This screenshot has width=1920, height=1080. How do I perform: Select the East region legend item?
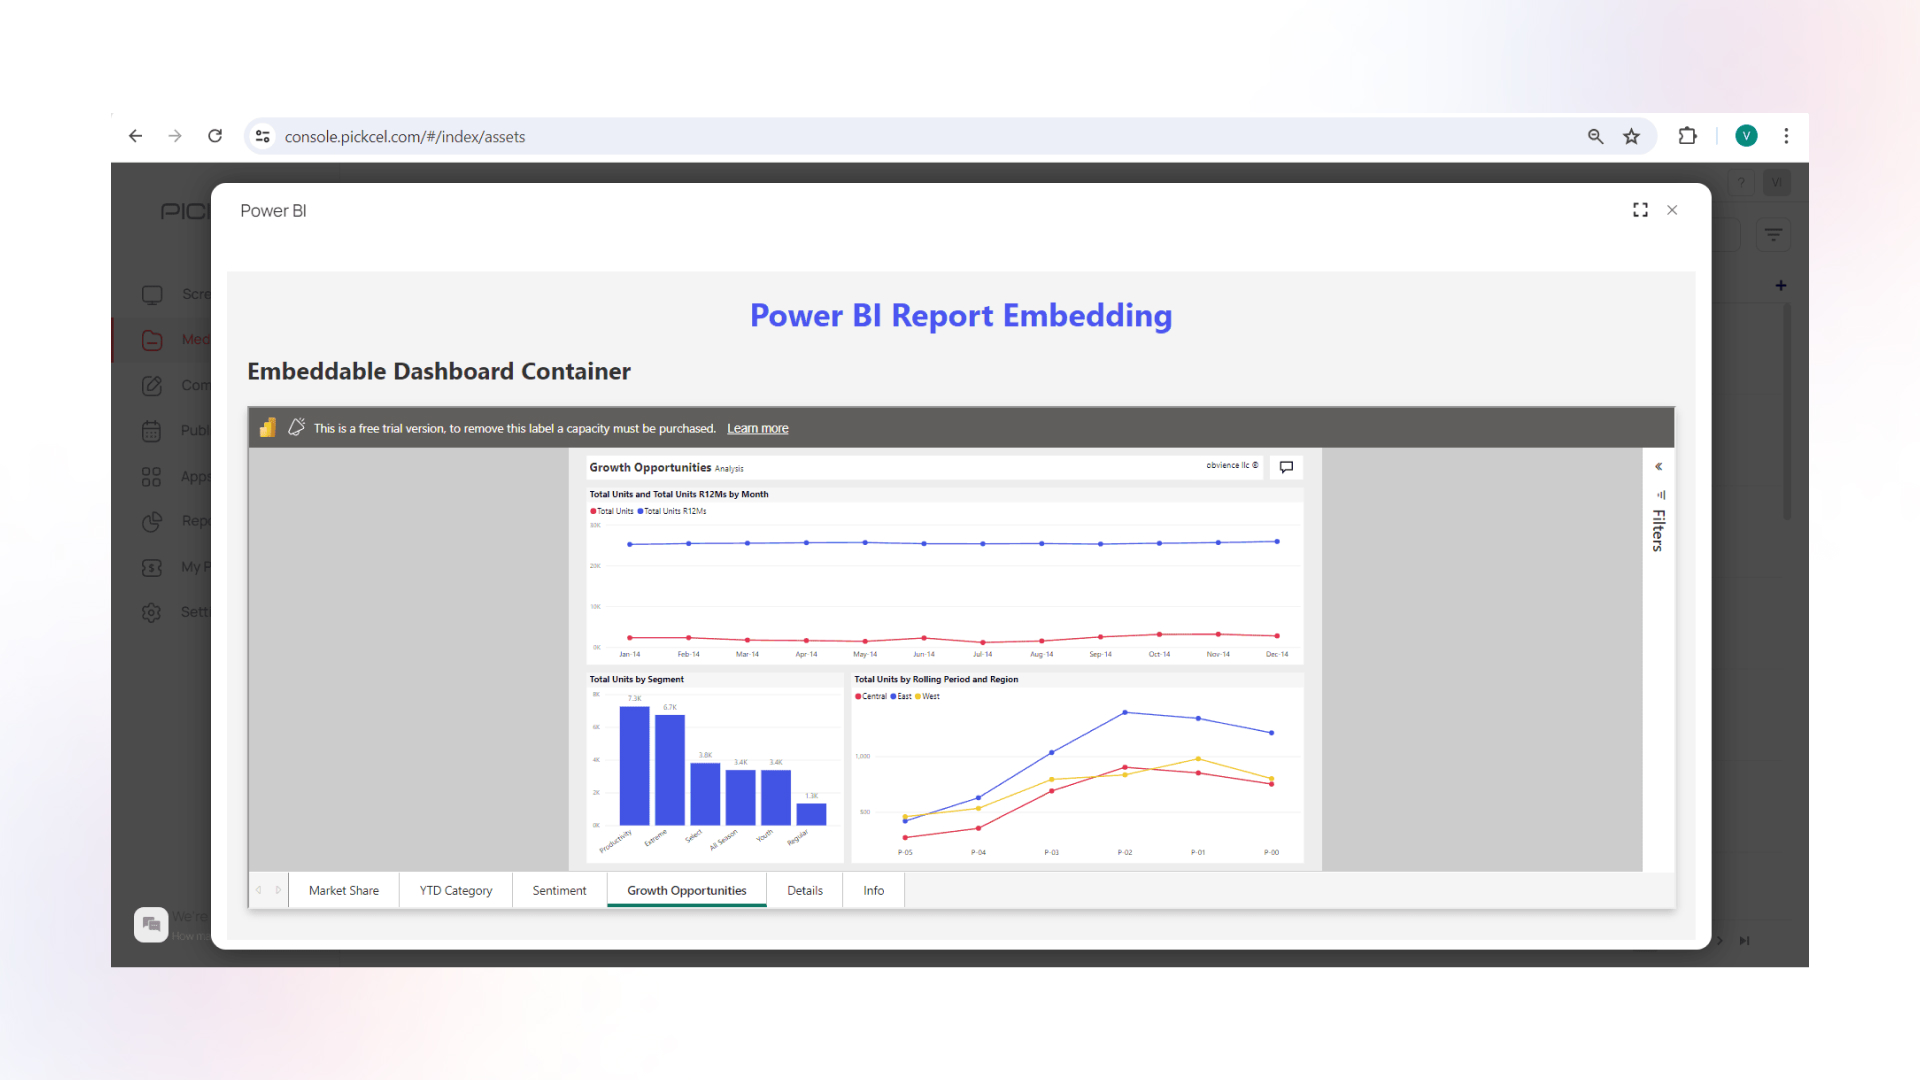point(901,696)
